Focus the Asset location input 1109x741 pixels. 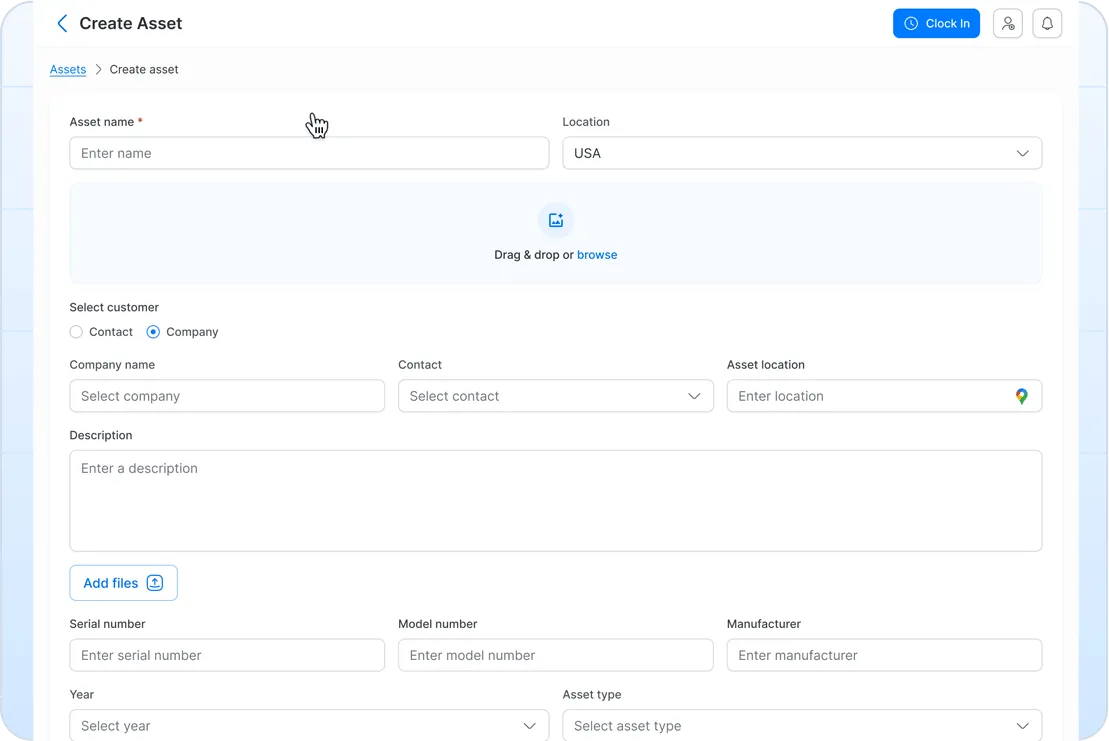click(x=884, y=396)
